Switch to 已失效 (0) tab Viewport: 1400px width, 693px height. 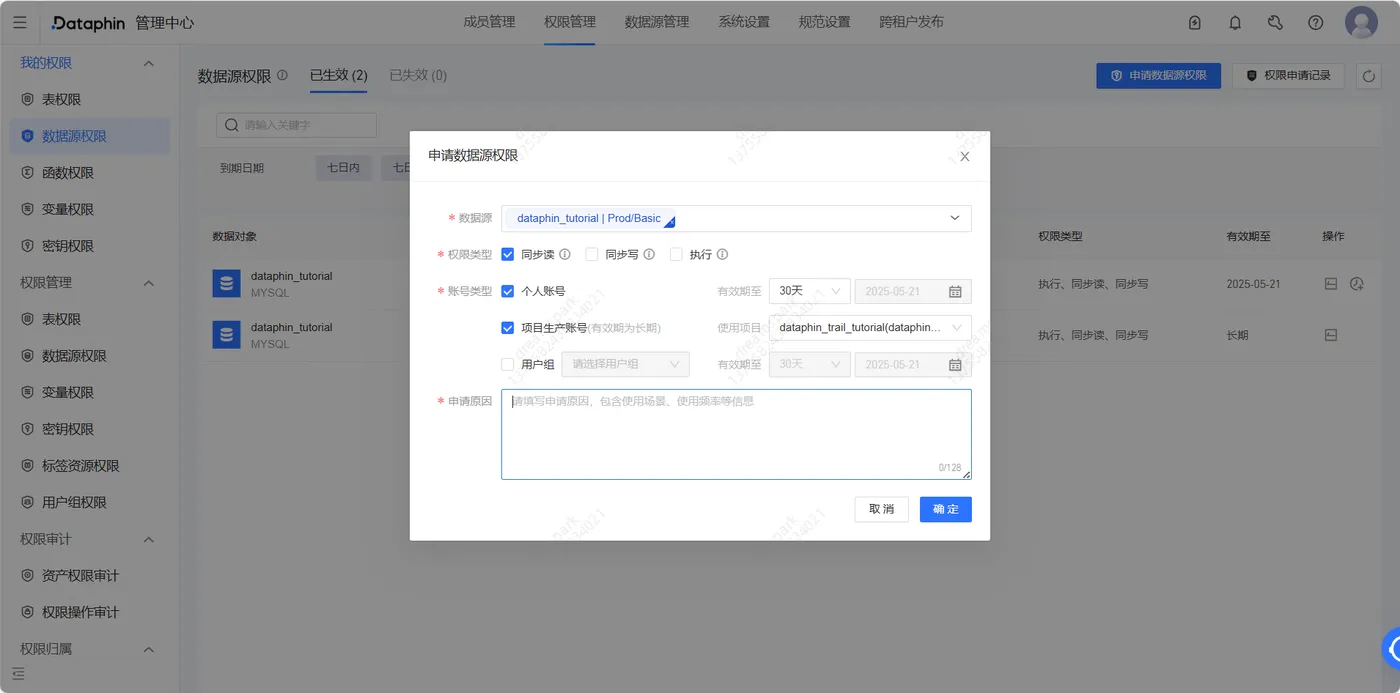click(418, 75)
